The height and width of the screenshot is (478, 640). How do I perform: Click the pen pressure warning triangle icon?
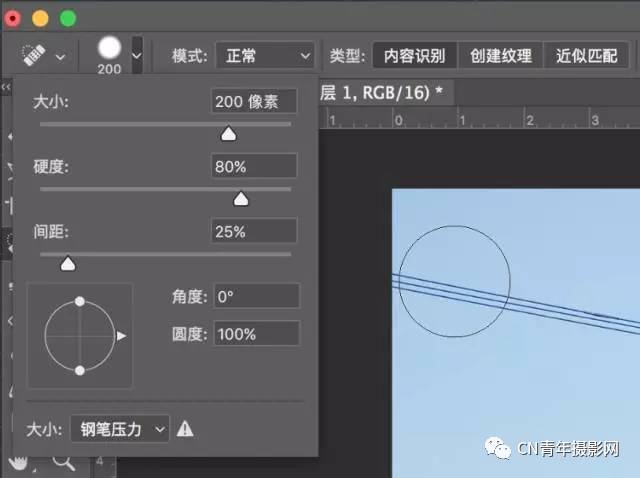click(x=185, y=429)
